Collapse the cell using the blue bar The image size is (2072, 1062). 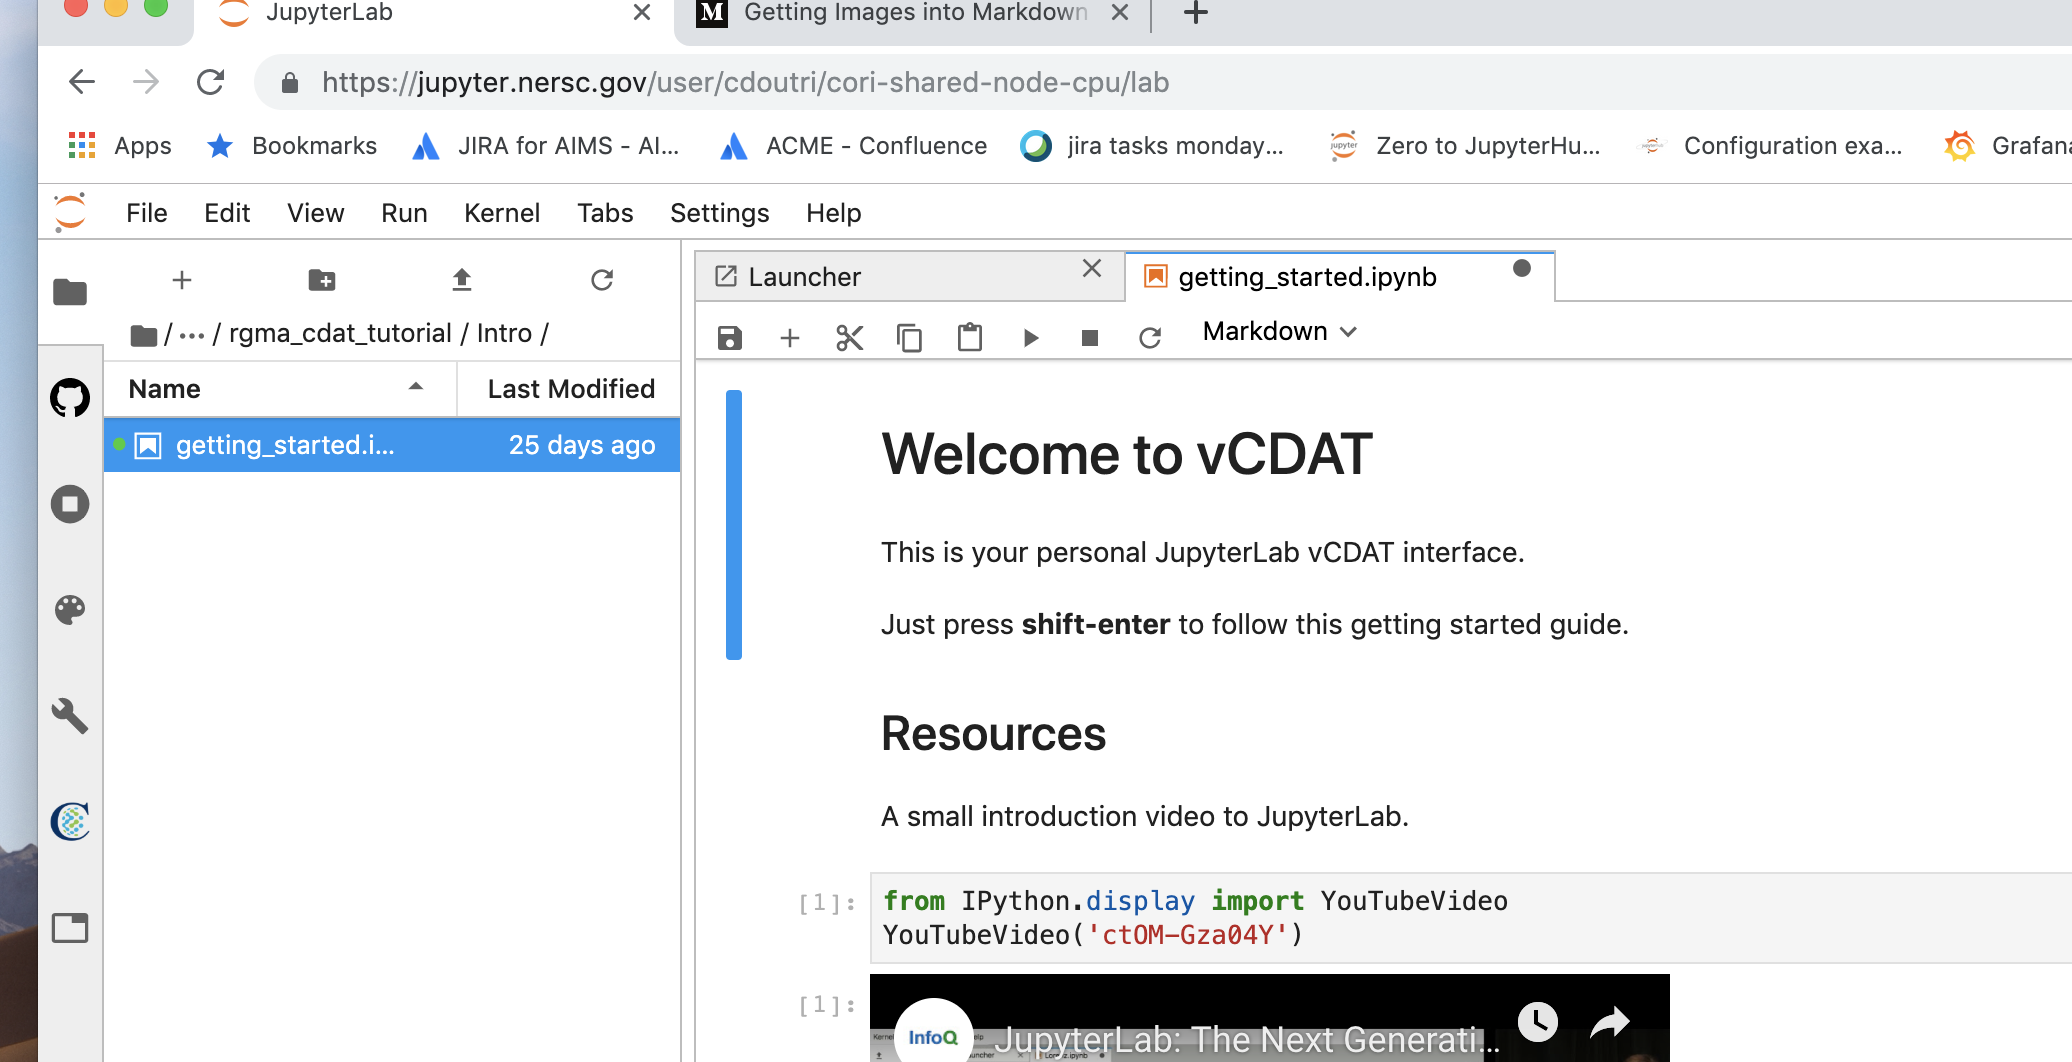point(734,525)
